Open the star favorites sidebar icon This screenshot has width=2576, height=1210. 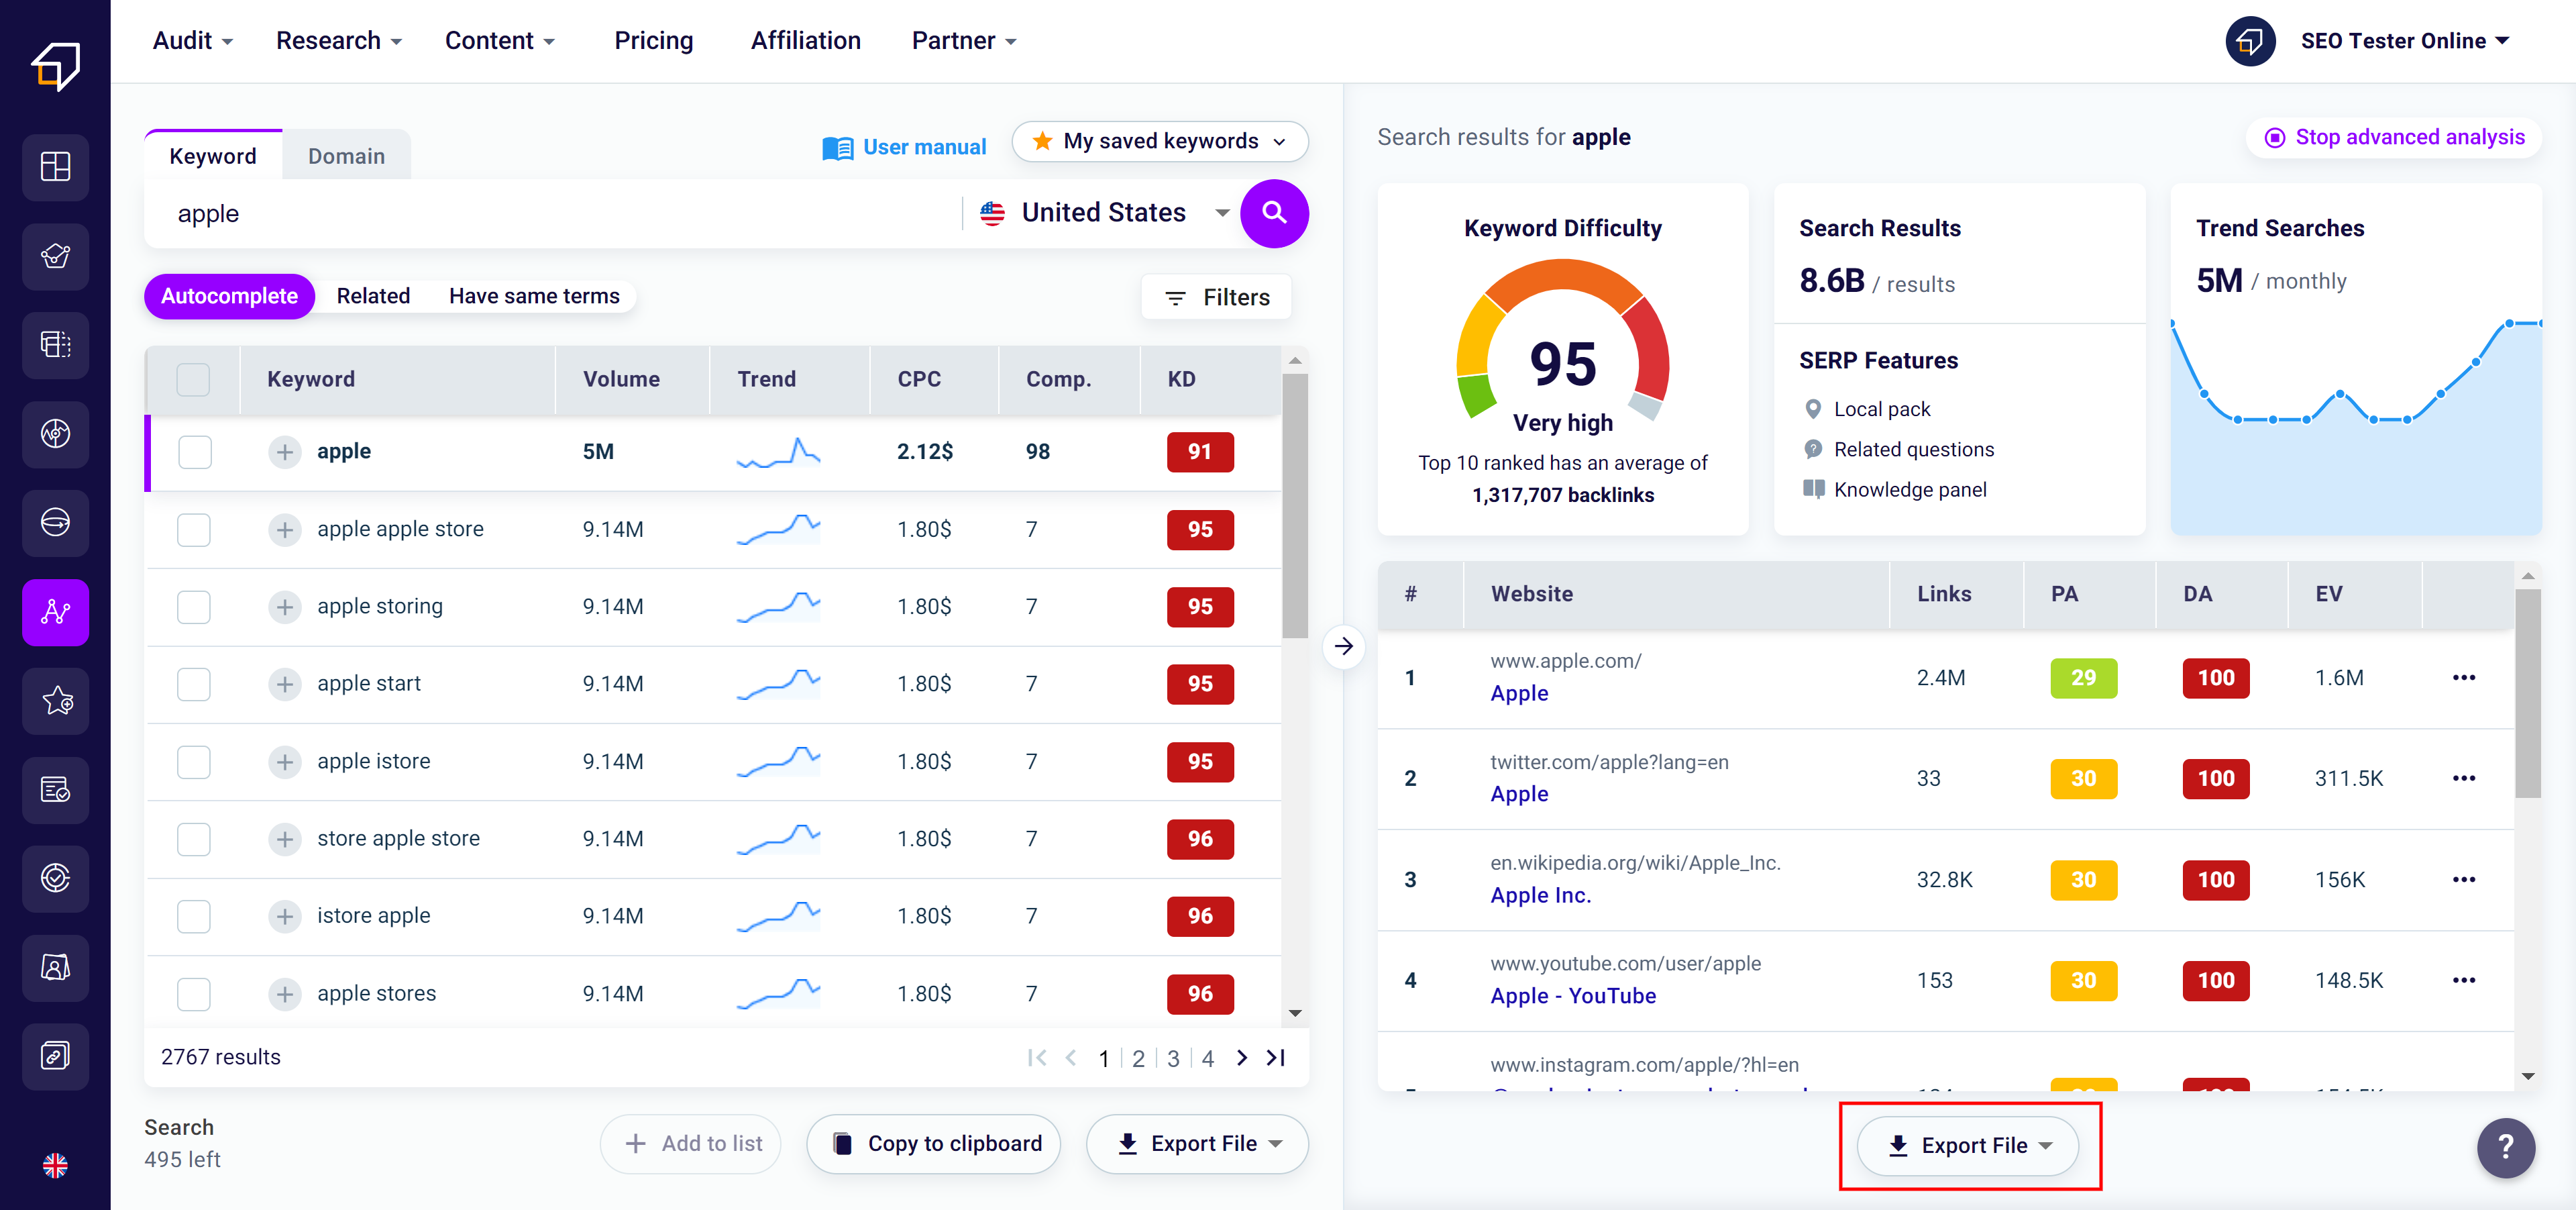(55, 701)
